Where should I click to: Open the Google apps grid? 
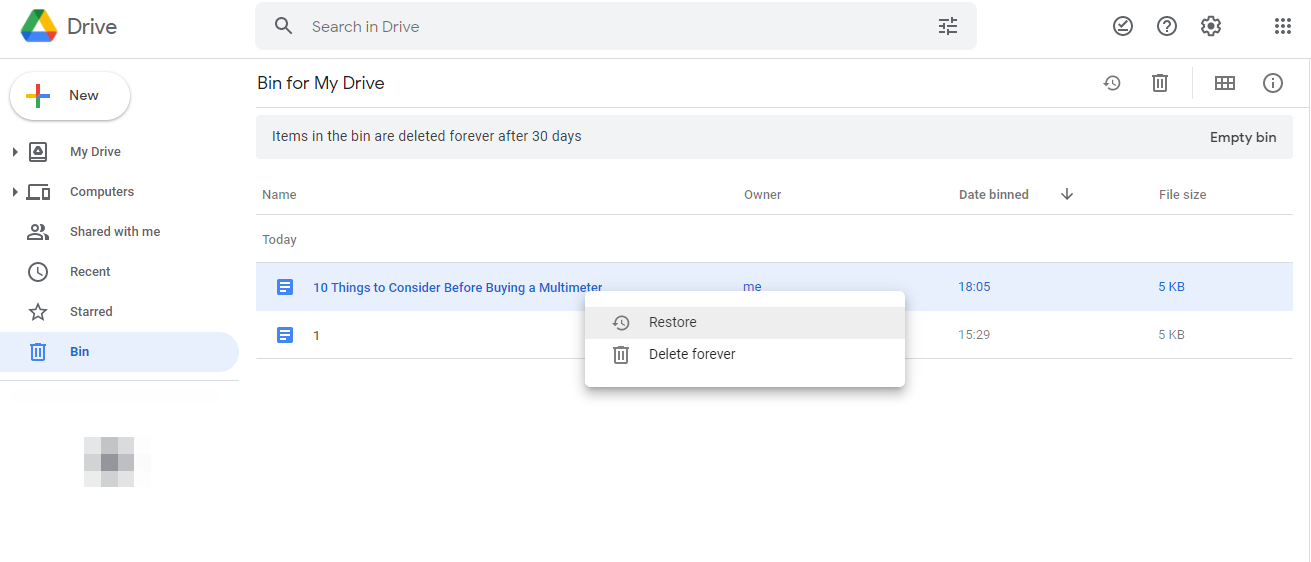1283,27
